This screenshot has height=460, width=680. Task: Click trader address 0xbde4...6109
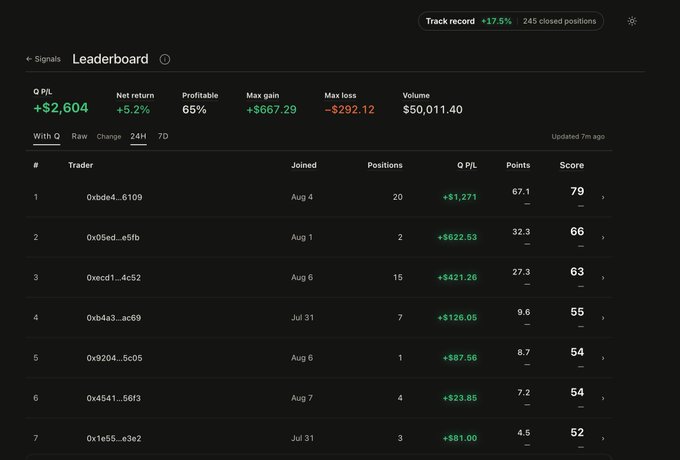point(114,197)
